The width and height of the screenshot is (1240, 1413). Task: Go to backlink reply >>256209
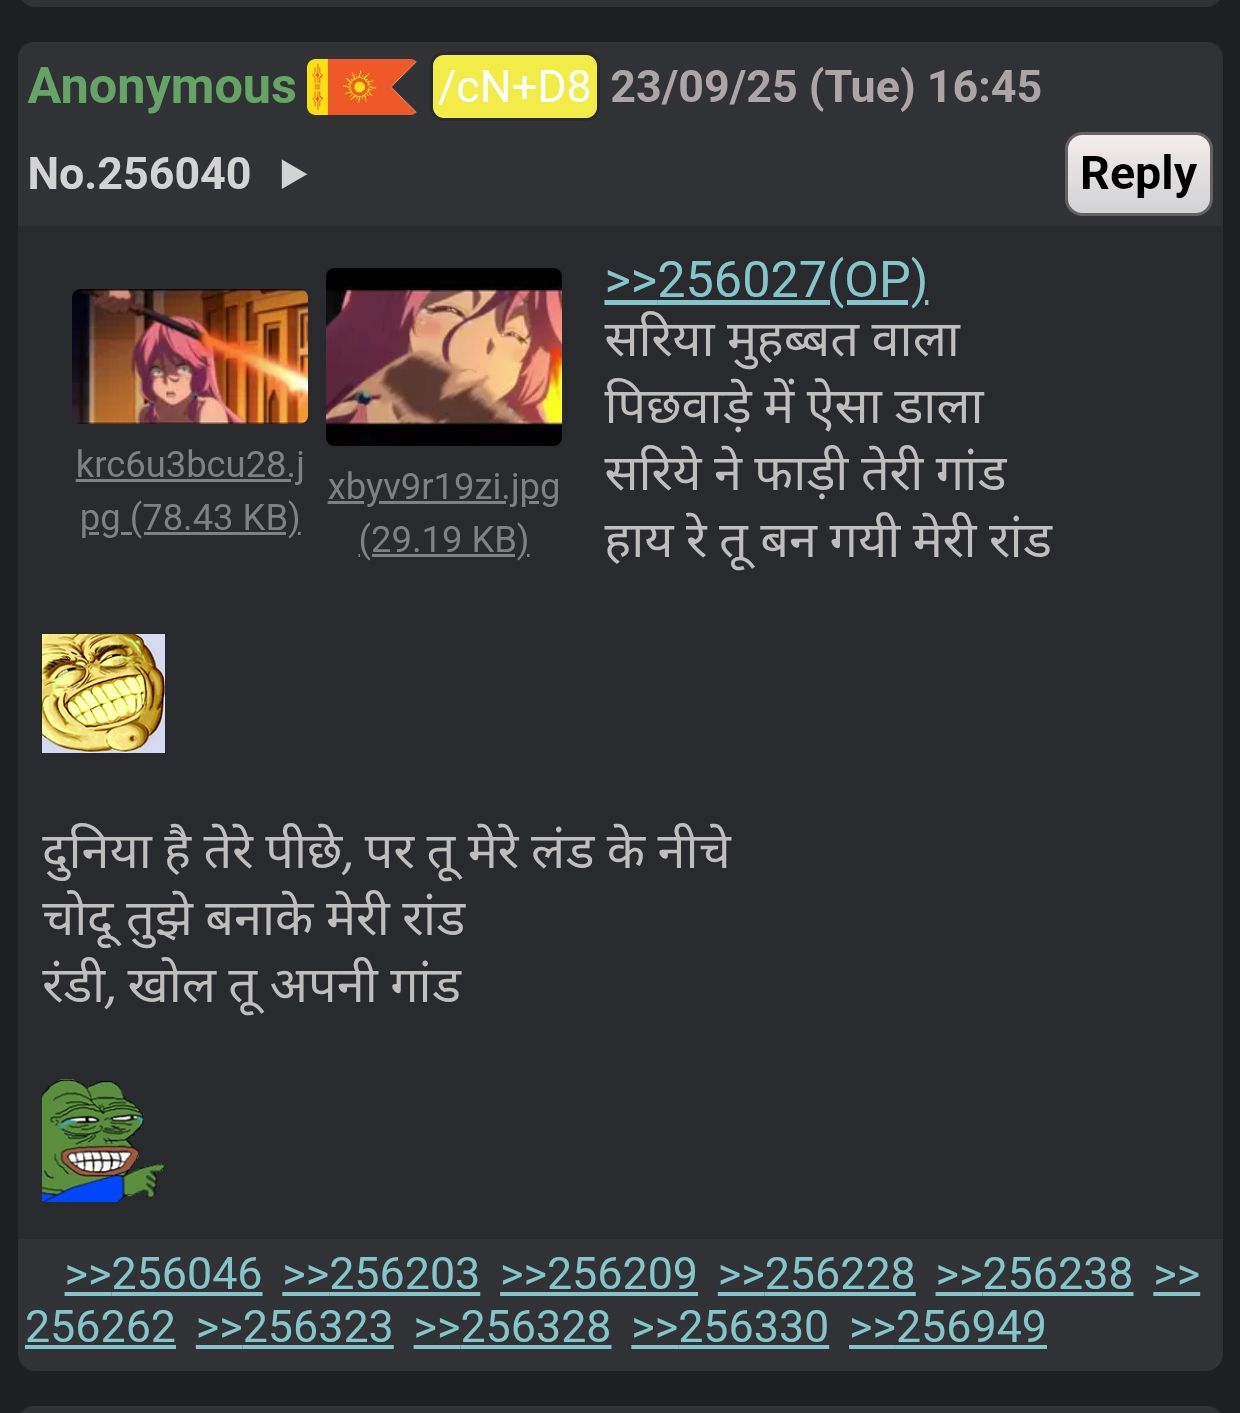coord(599,1275)
